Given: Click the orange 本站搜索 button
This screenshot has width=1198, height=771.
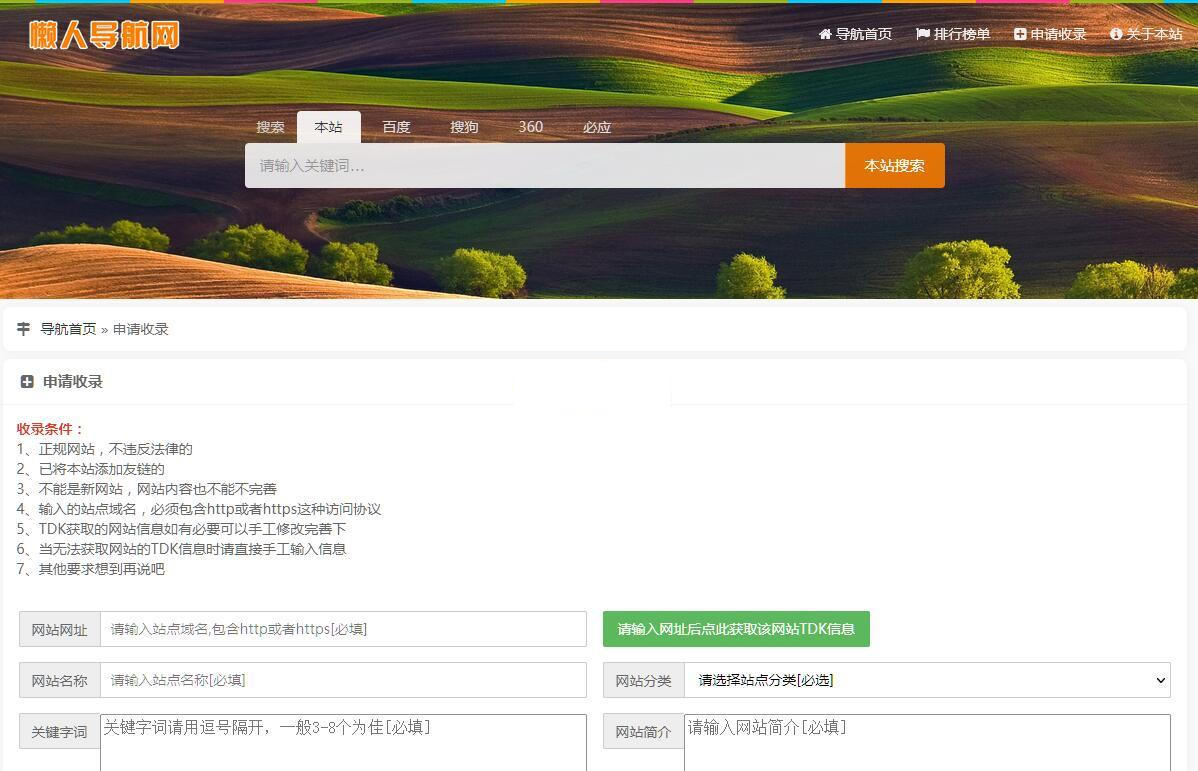Looking at the screenshot, I should click(895, 165).
